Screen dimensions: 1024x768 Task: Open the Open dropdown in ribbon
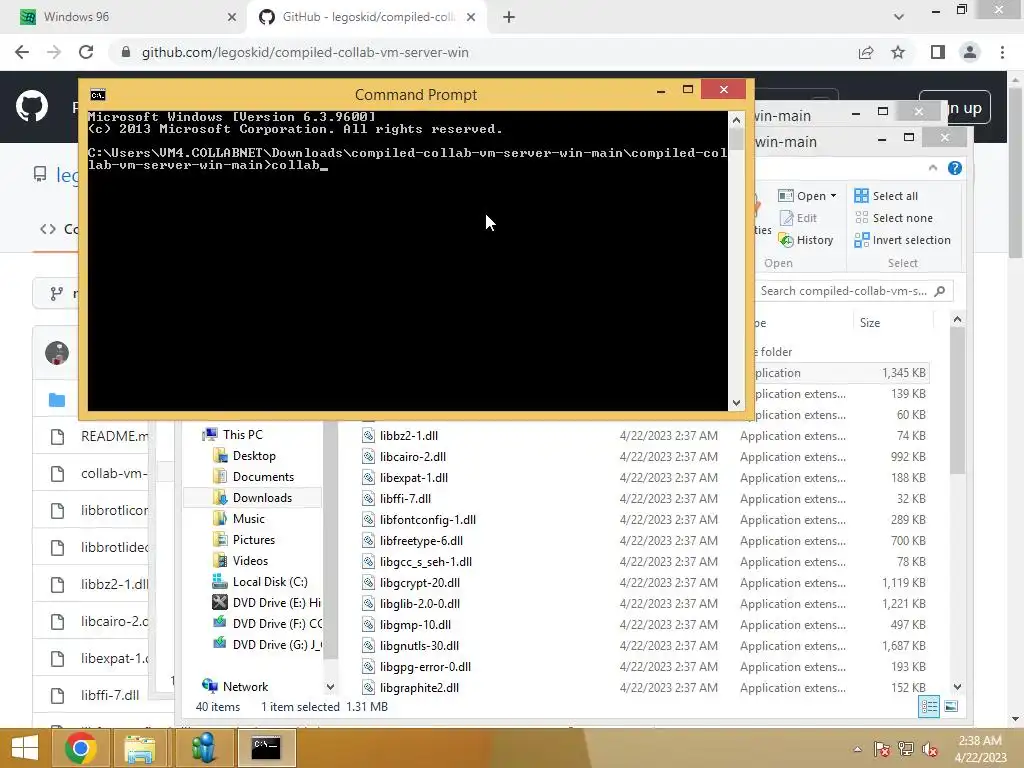coord(807,196)
